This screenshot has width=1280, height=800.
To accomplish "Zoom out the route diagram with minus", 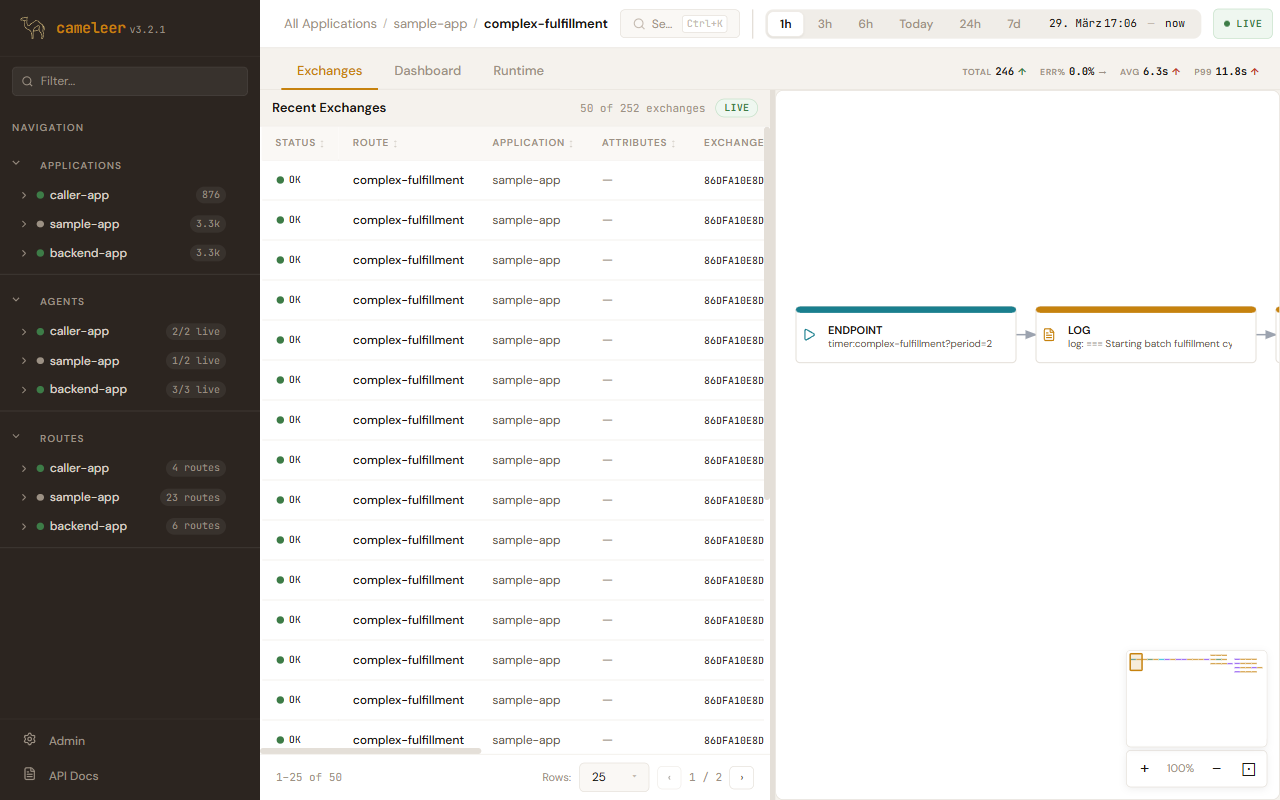I will [1216, 769].
